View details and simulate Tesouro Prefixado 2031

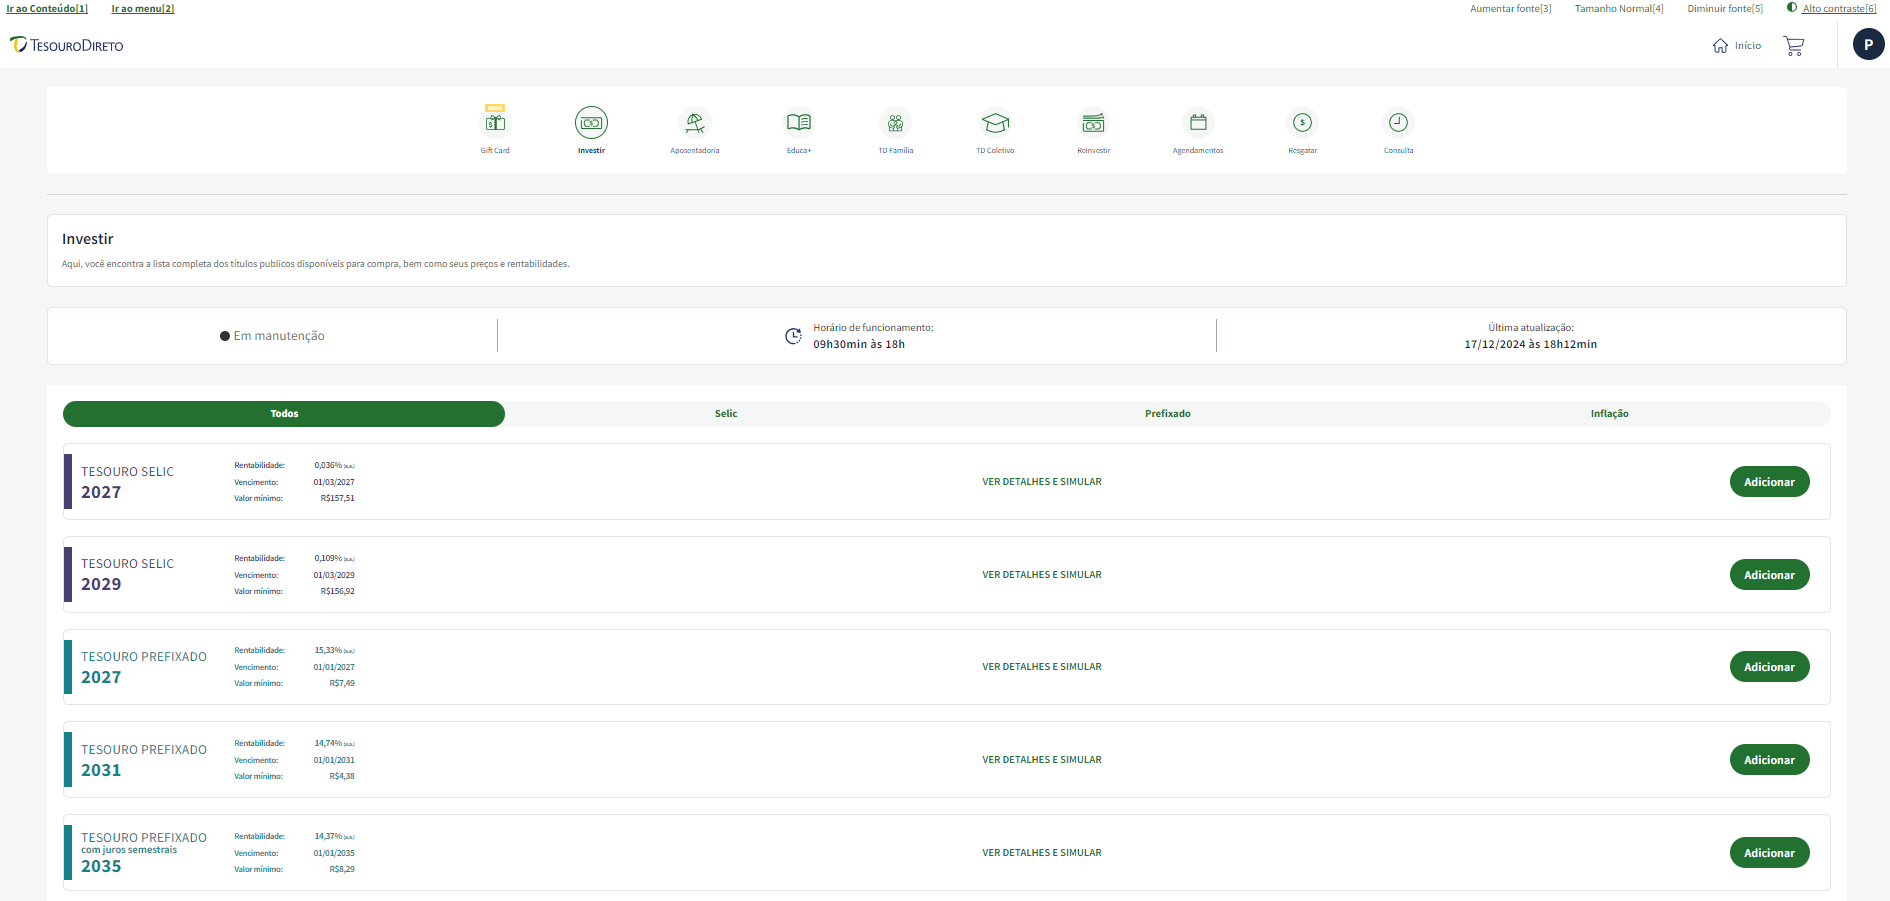click(x=1042, y=760)
